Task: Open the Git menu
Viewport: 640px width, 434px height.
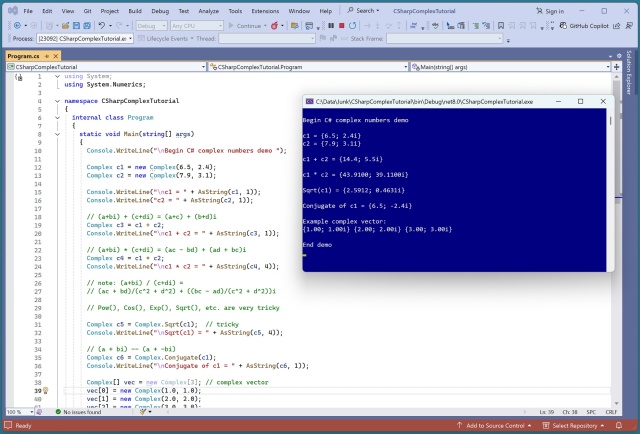Action: coord(88,11)
